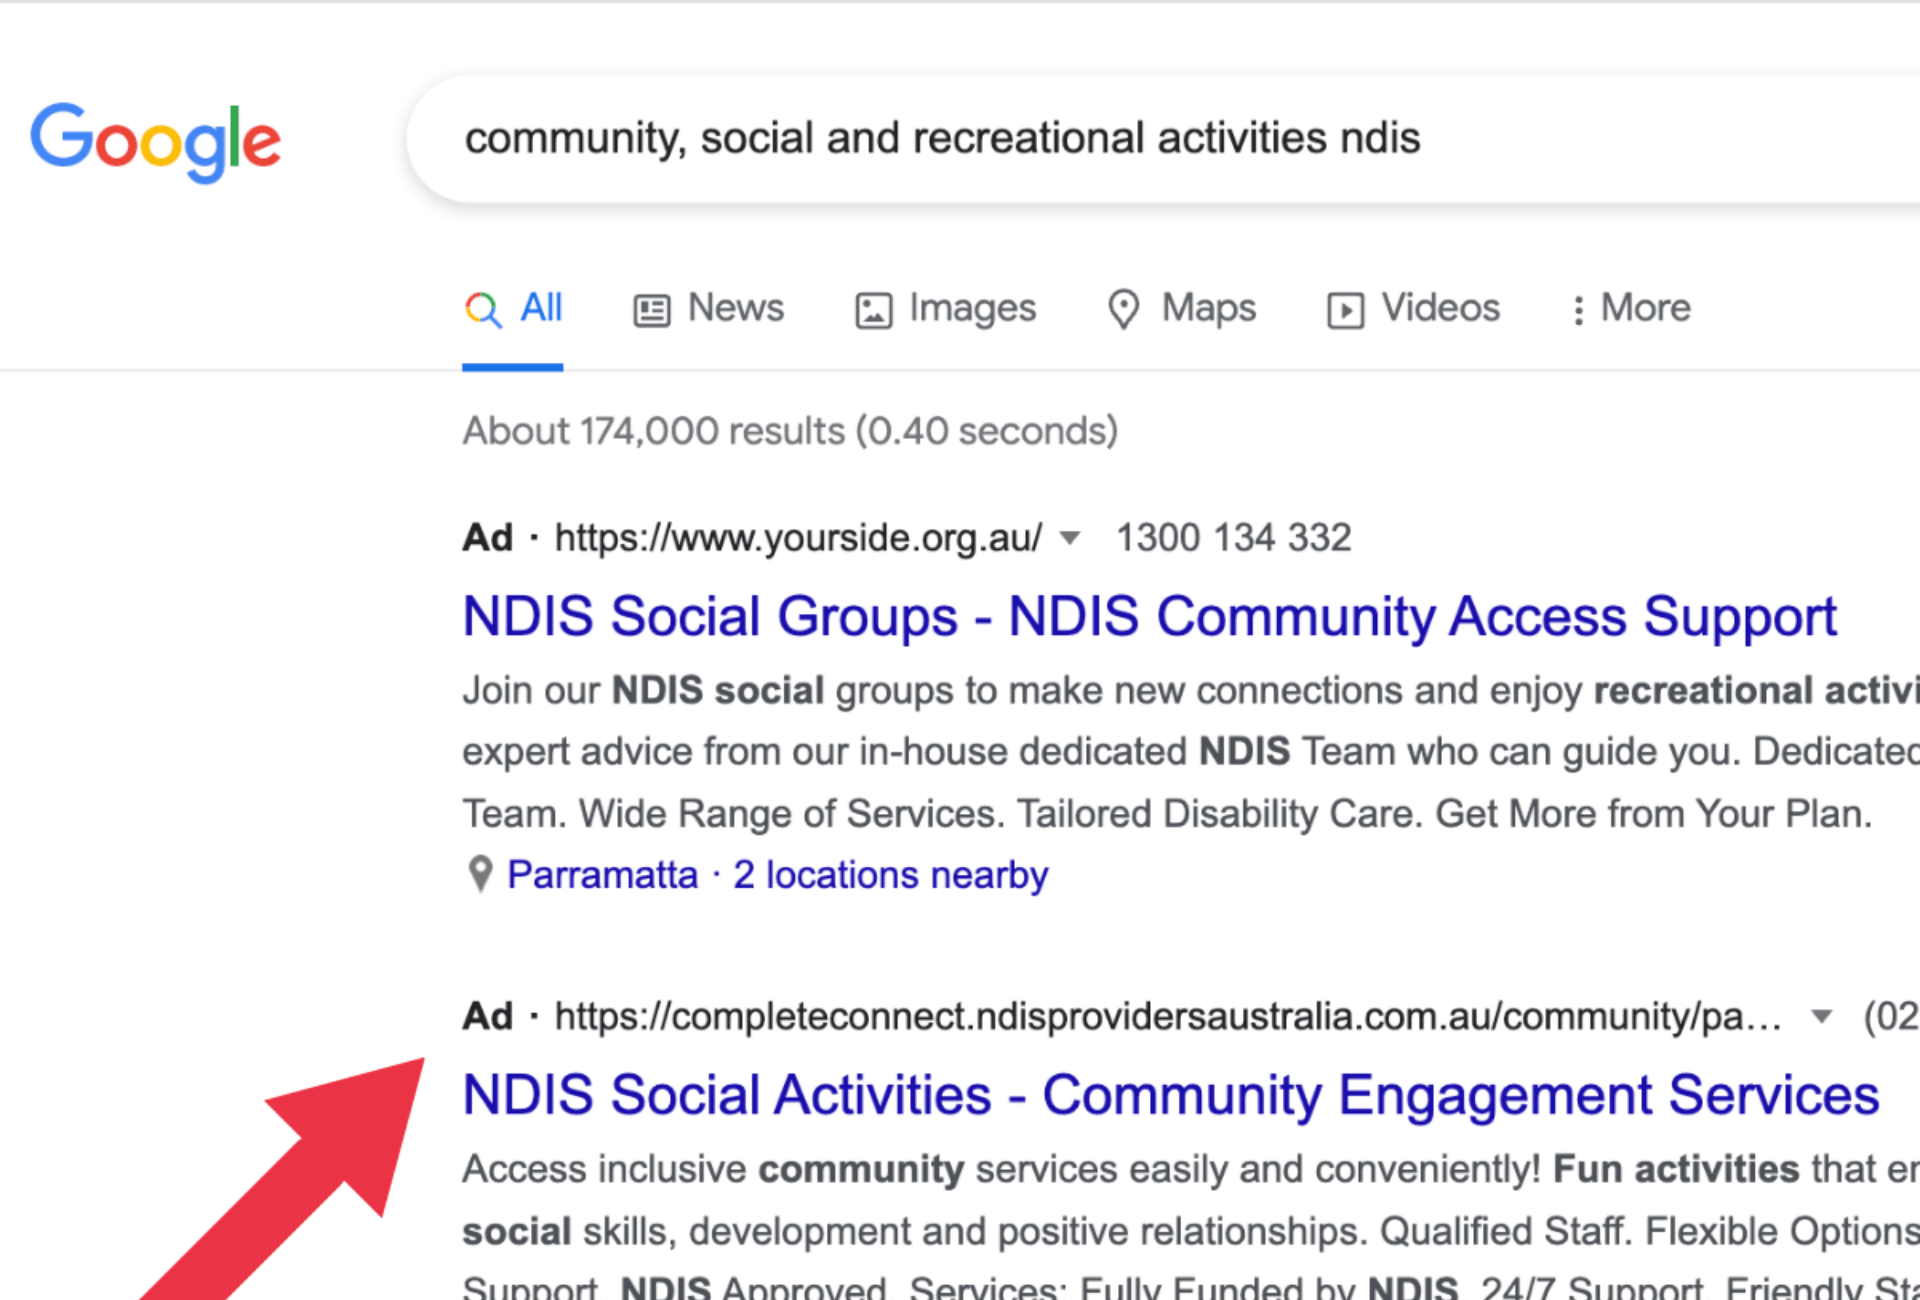The image size is (1920, 1300).
Task: Switch to the Images tab
Action: point(971,308)
